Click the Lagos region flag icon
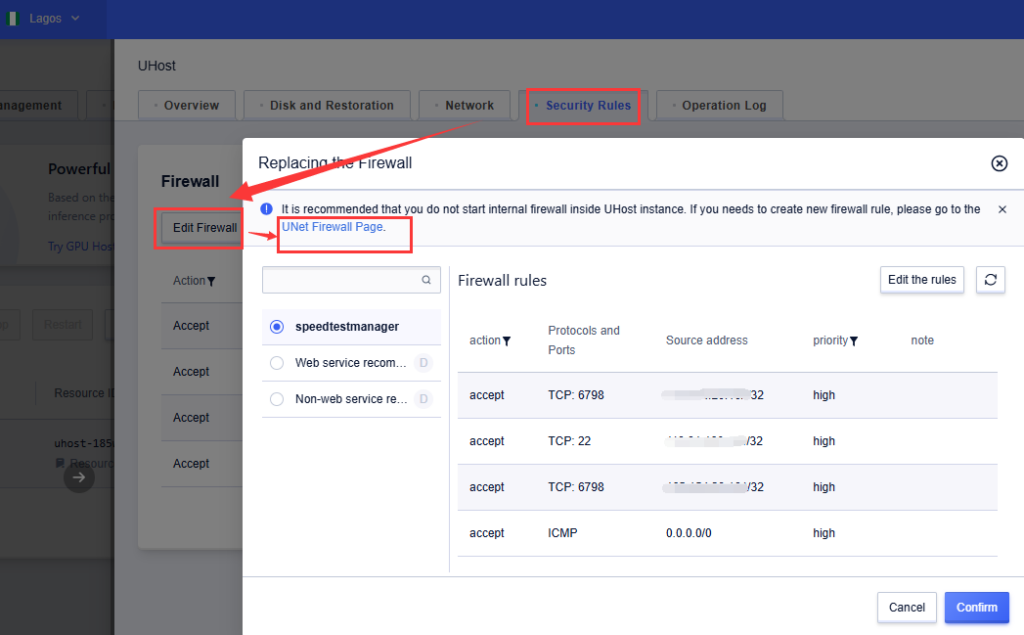 coord(12,18)
